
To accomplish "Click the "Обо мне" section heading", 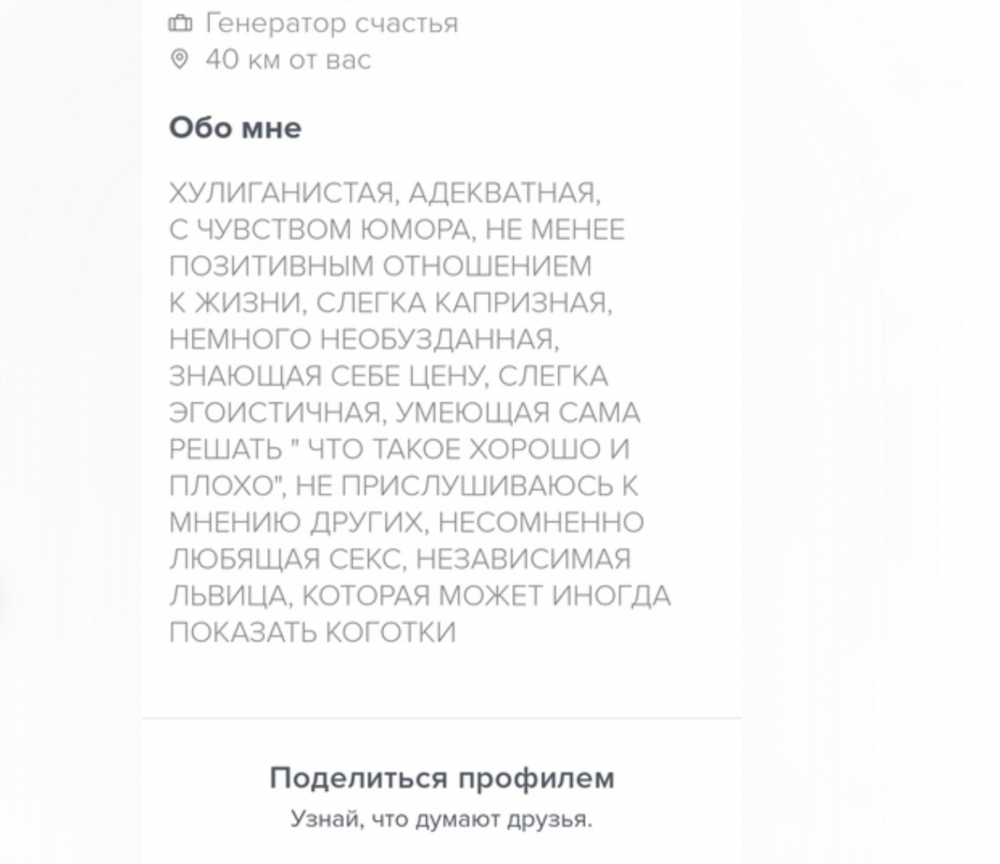I will (x=235, y=128).
